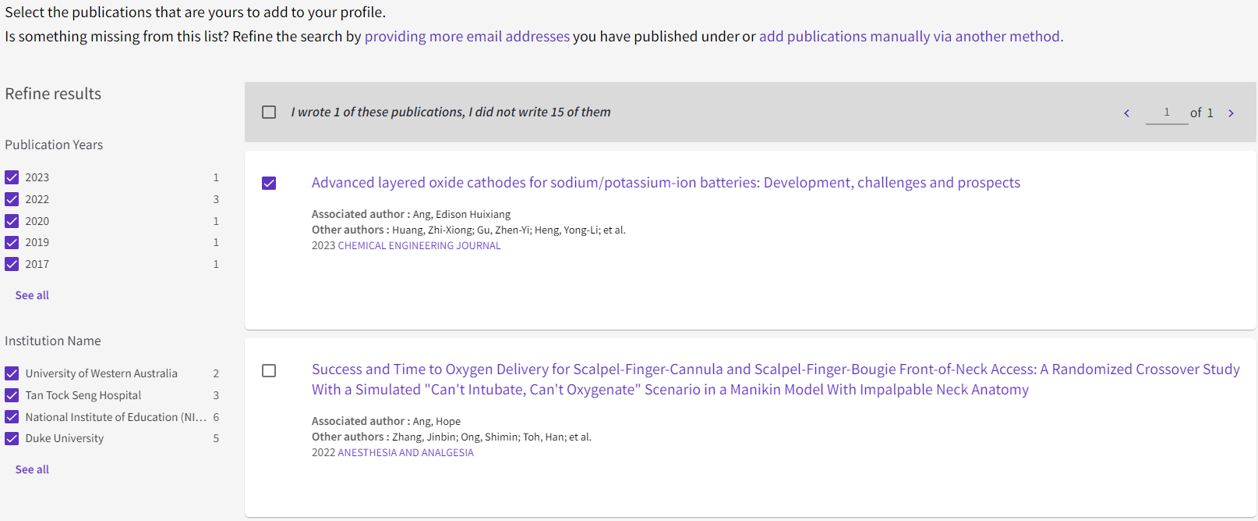Viewport: 1258px width, 521px height.
Task: Click the page number input field
Action: 1166,113
